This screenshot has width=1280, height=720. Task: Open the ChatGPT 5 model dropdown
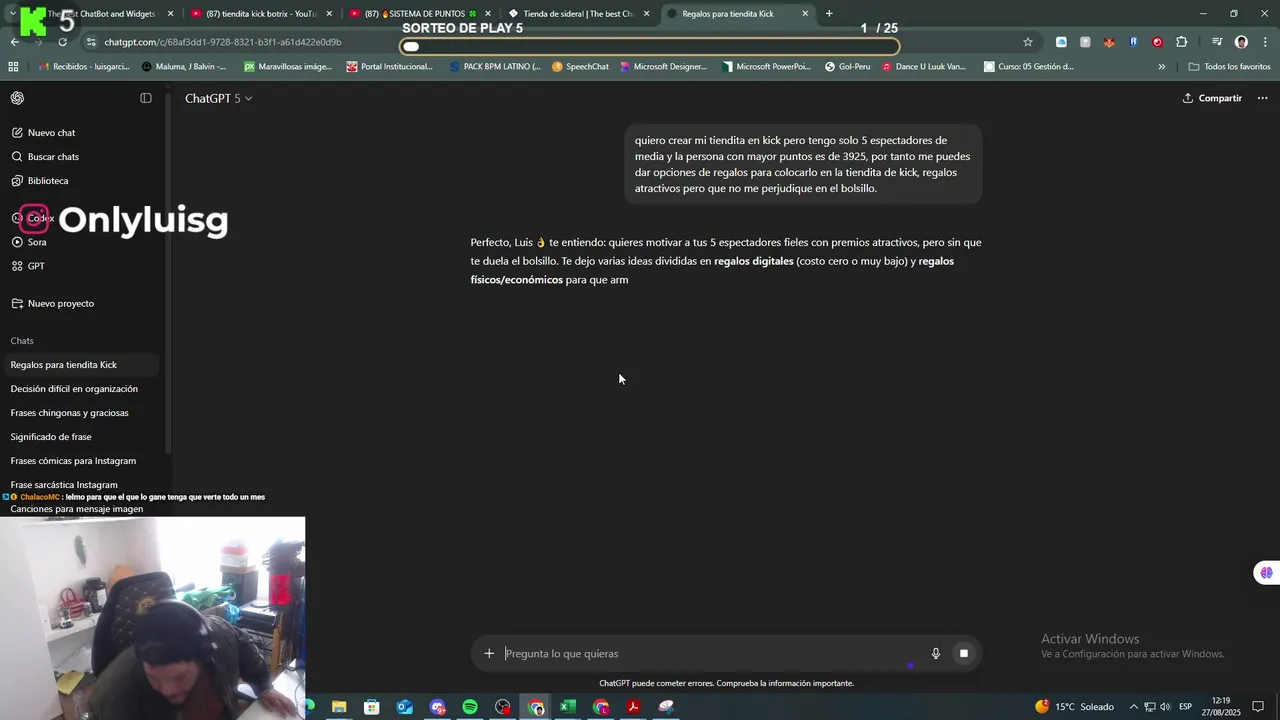click(x=218, y=98)
